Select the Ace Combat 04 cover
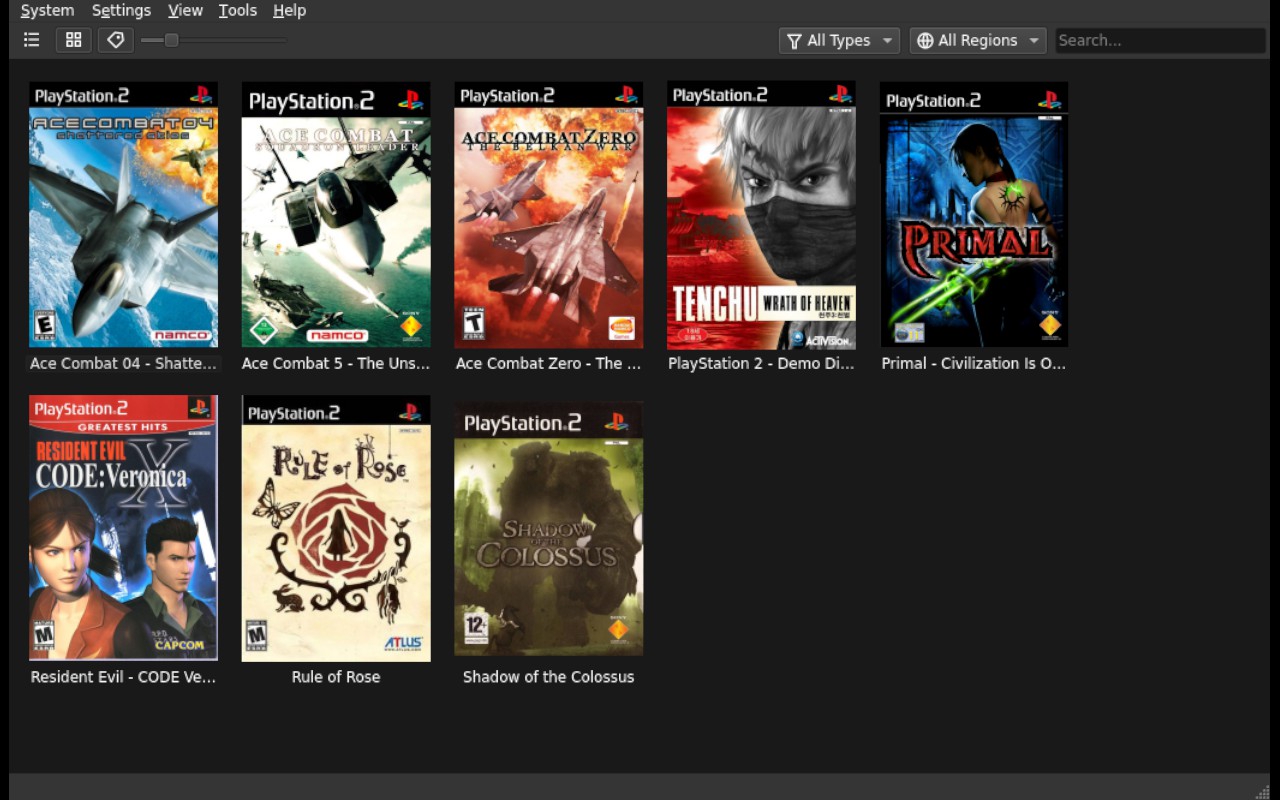 coord(123,215)
